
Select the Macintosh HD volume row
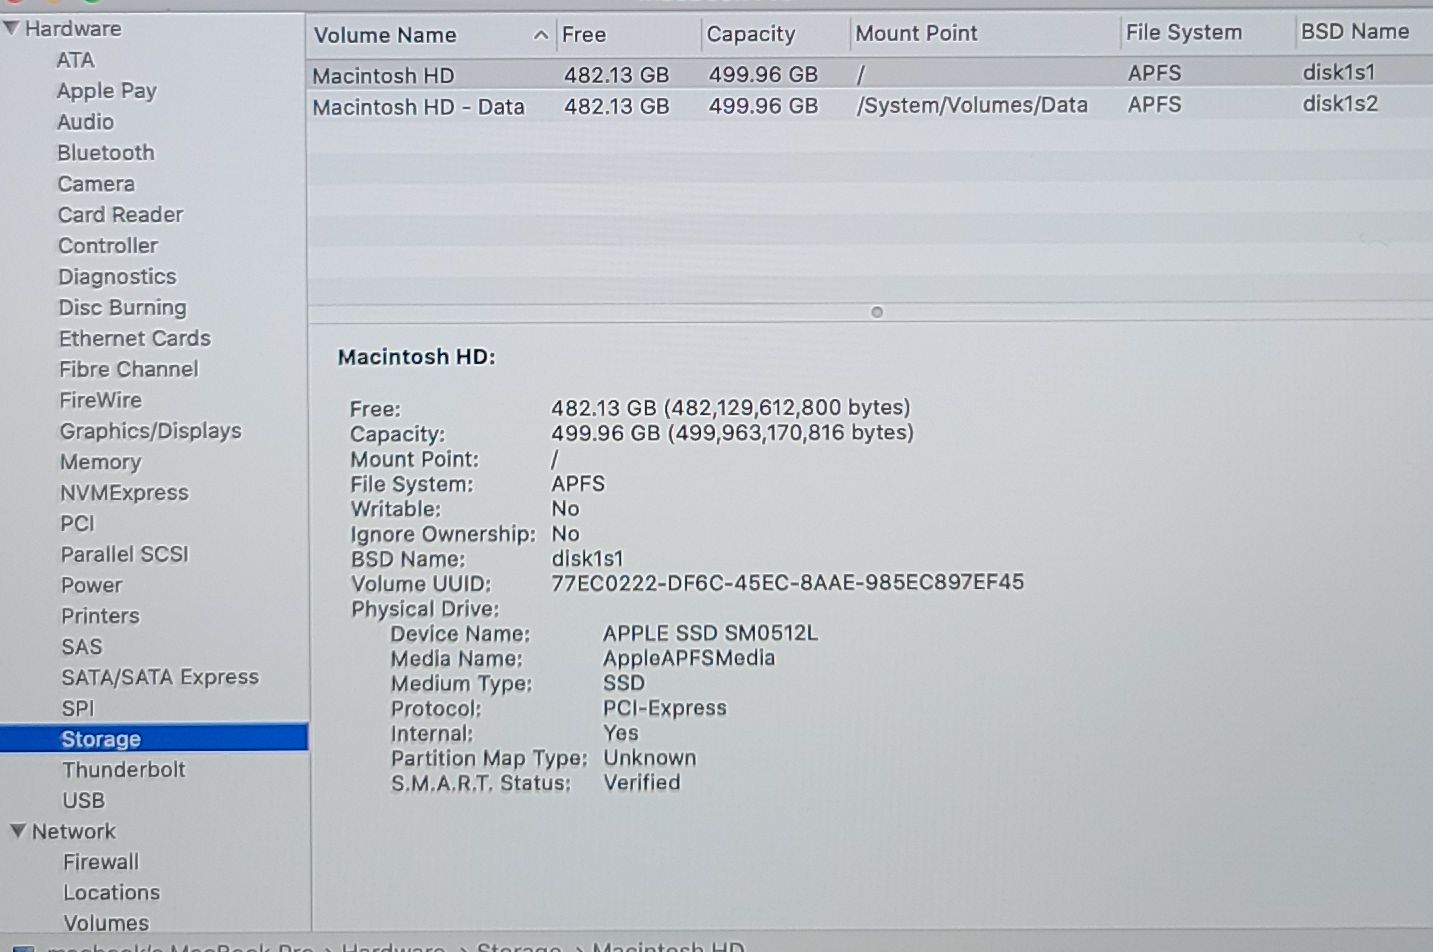pyautogui.click(x=383, y=76)
